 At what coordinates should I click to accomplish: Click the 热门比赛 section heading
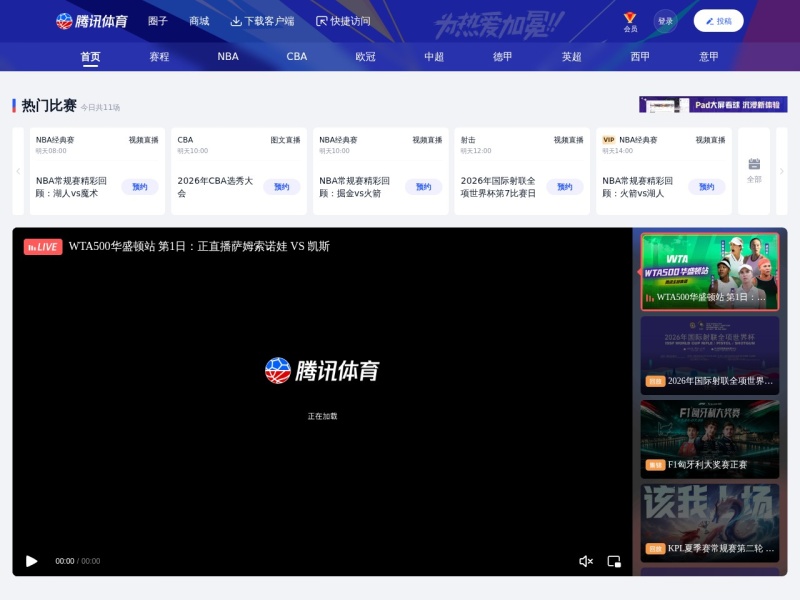click(x=49, y=106)
